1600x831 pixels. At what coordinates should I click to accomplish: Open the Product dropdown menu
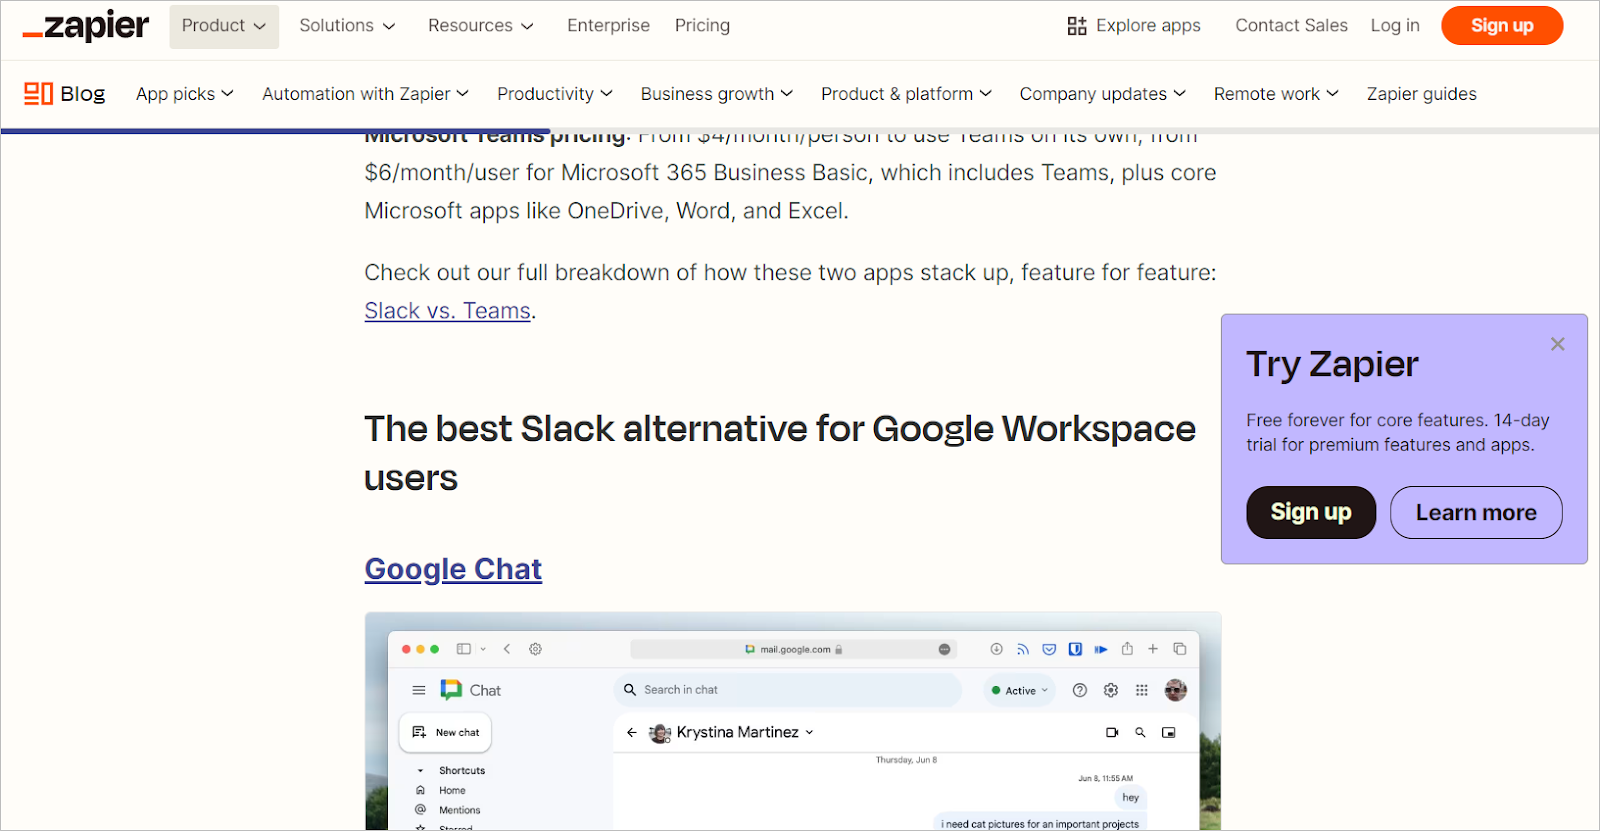pos(224,26)
